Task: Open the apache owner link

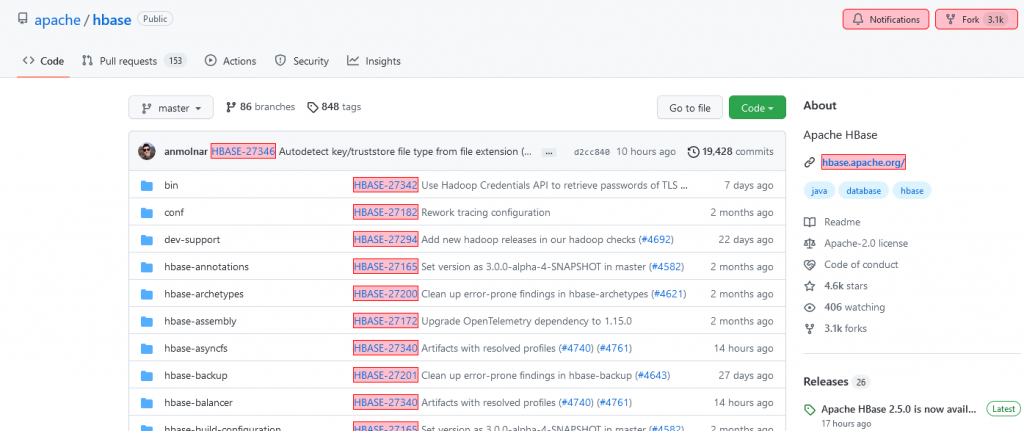Action: pos(57,20)
